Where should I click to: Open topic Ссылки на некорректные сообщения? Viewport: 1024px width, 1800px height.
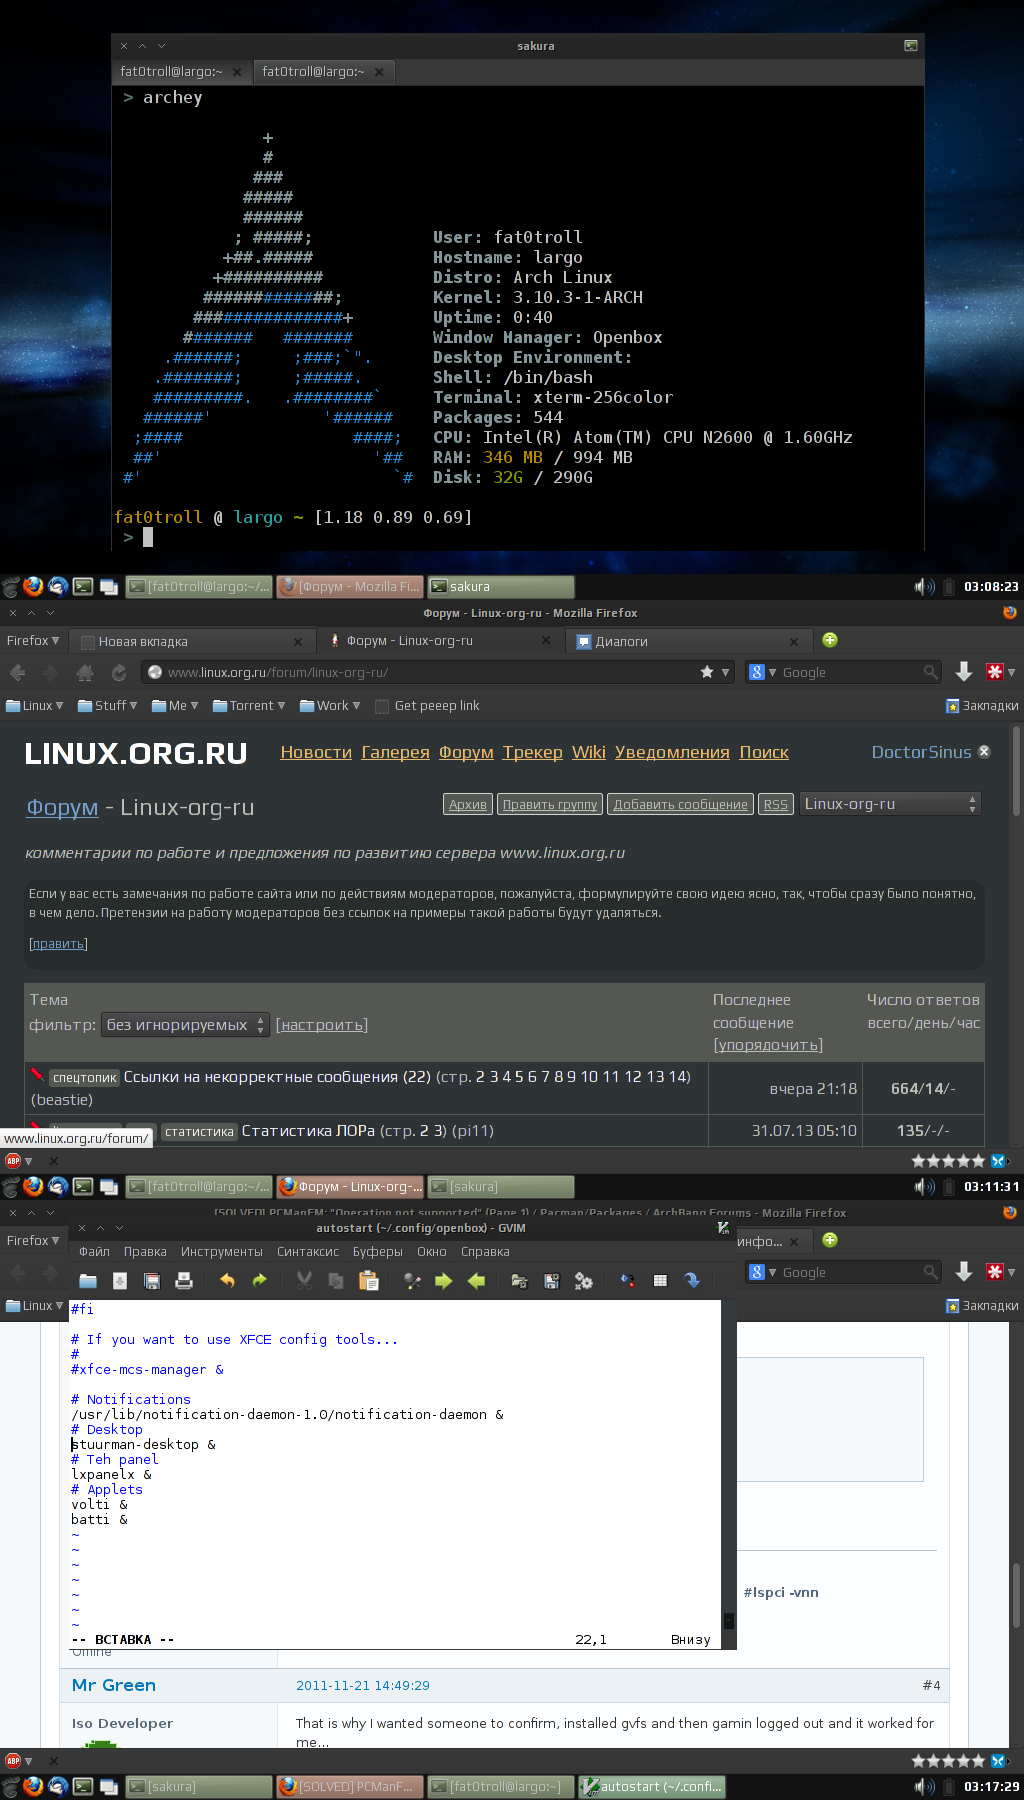(x=277, y=1077)
